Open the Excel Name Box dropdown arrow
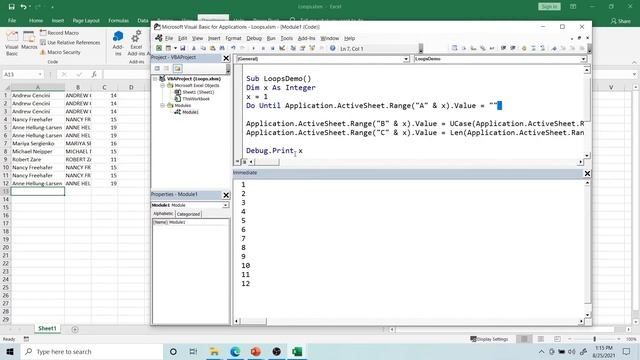Viewport: 640px width, 360px height. (x=40, y=74)
